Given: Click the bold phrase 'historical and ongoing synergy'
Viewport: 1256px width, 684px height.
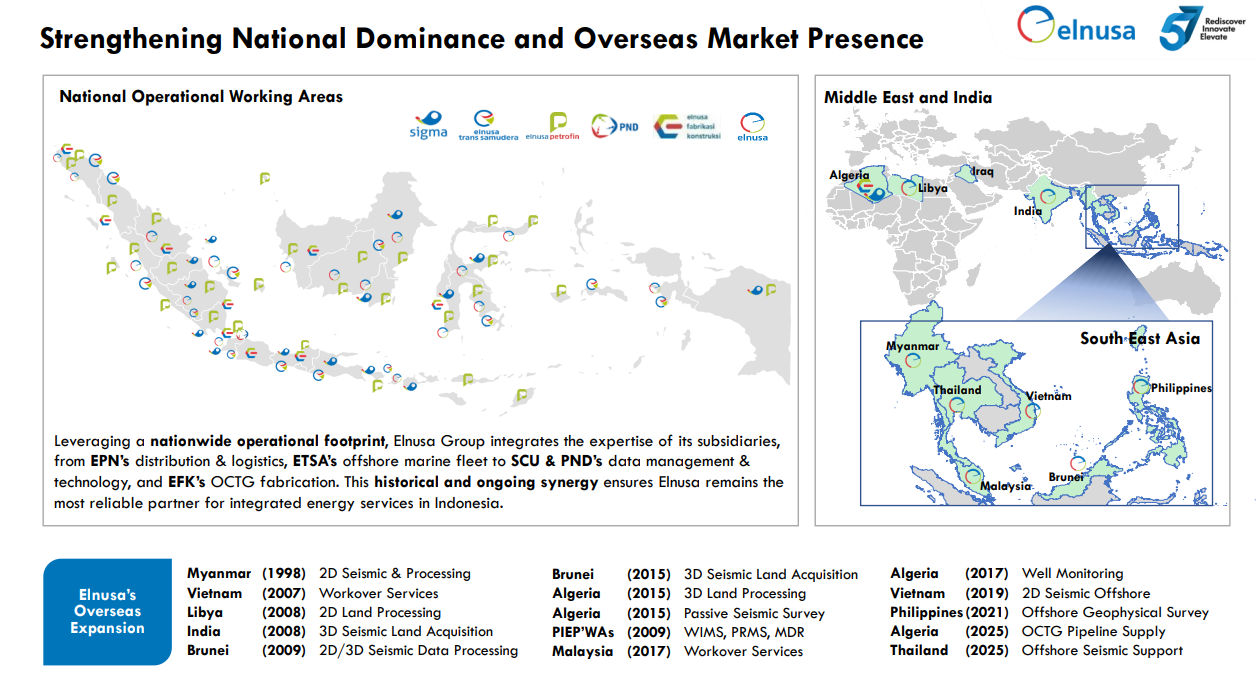Looking at the screenshot, I should coord(488,482).
